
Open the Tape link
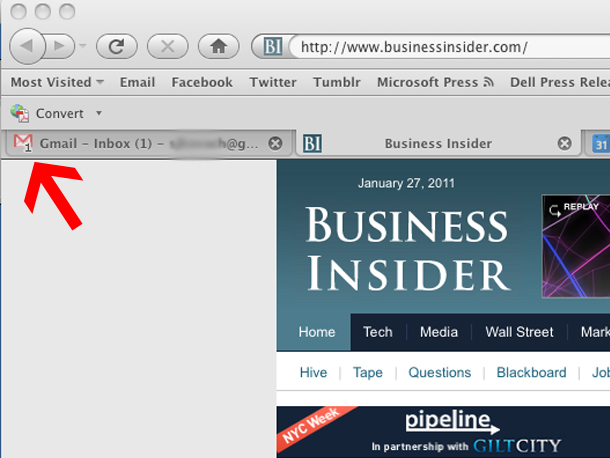[368, 372]
